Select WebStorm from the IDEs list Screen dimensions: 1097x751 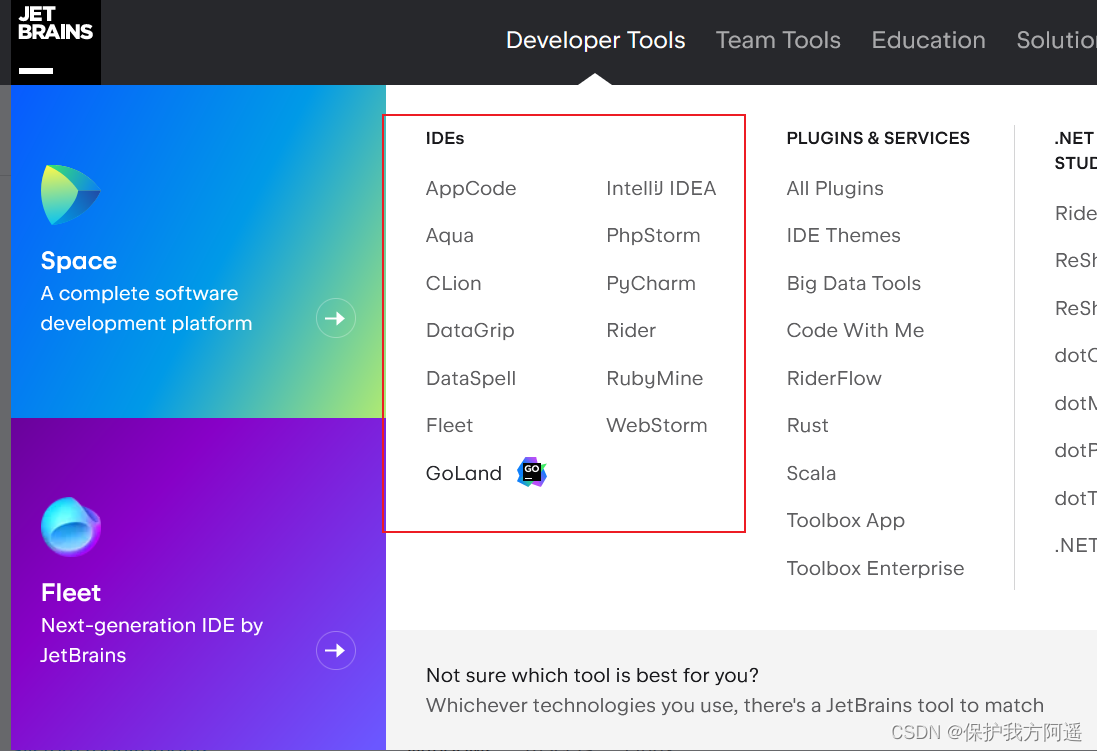coord(657,426)
